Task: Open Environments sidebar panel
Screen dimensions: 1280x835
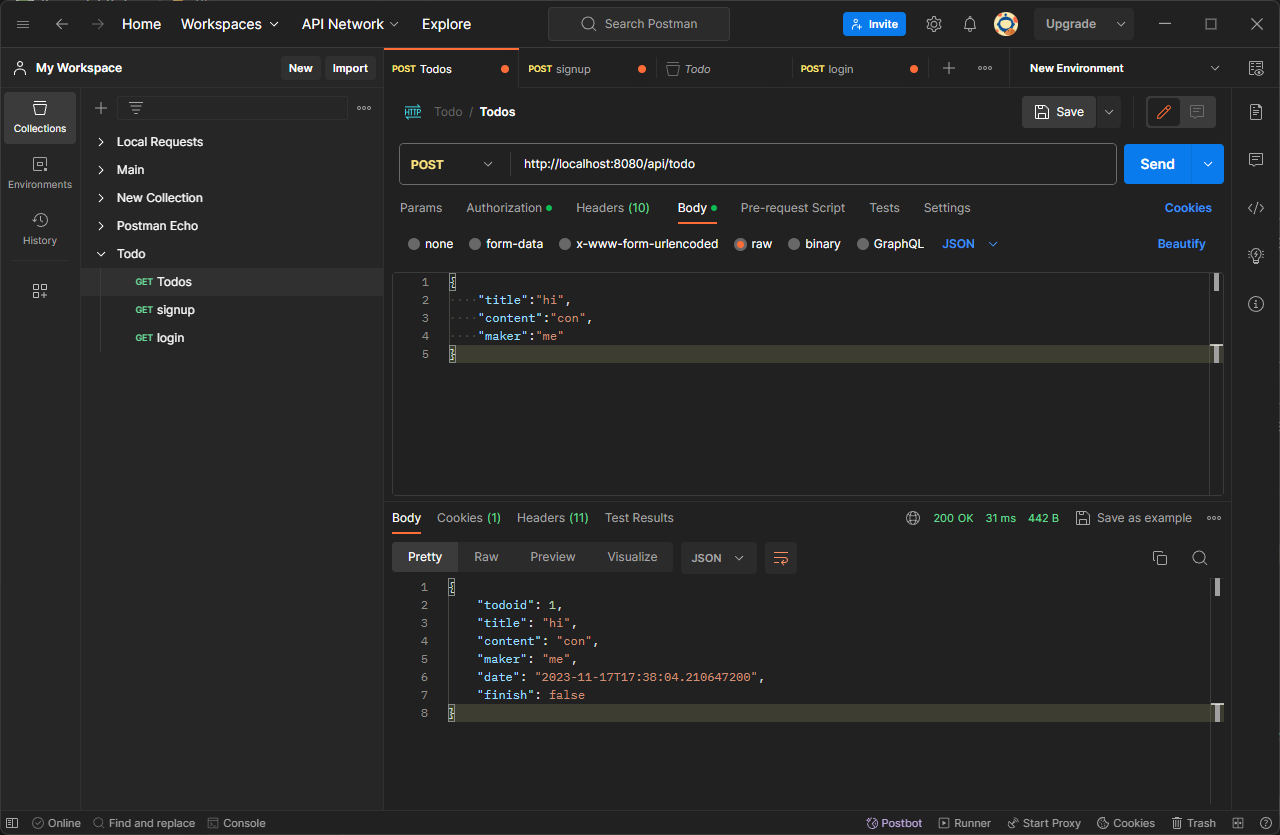Action: [x=40, y=173]
